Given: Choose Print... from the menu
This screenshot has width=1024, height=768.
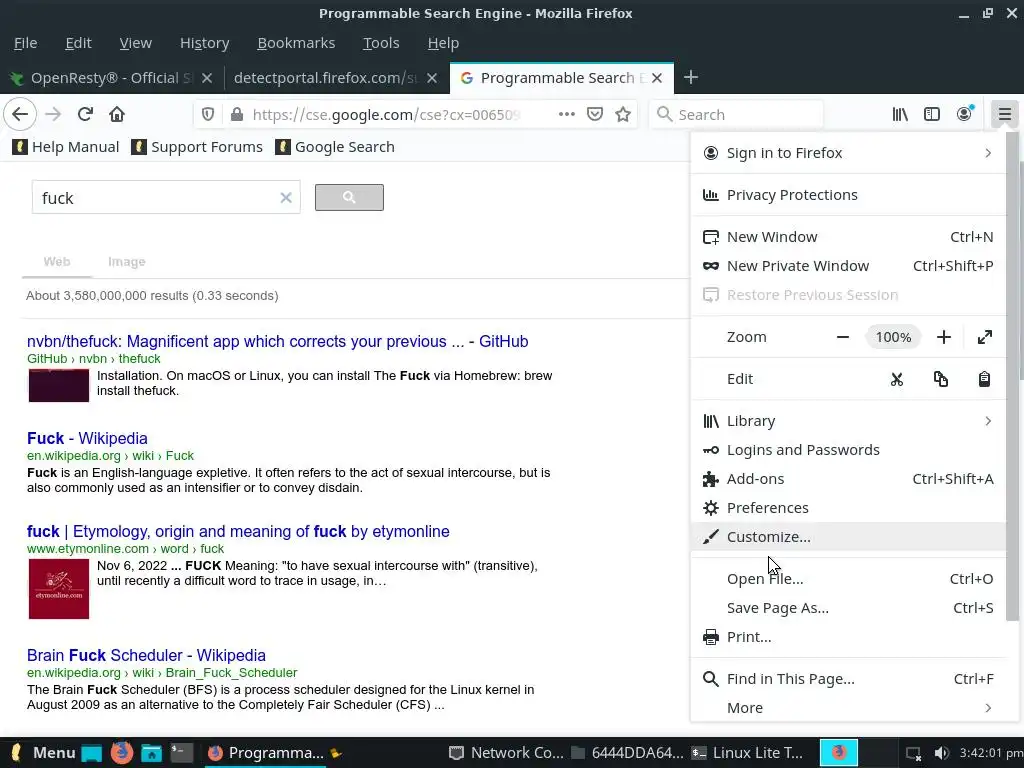Looking at the screenshot, I should [x=848, y=637].
